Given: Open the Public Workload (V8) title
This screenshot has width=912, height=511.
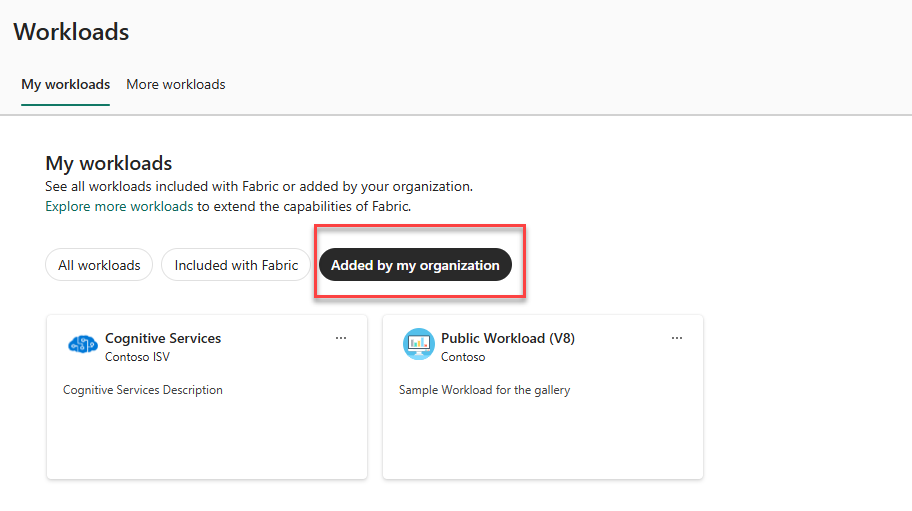Looking at the screenshot, I should tap(508, 338).
